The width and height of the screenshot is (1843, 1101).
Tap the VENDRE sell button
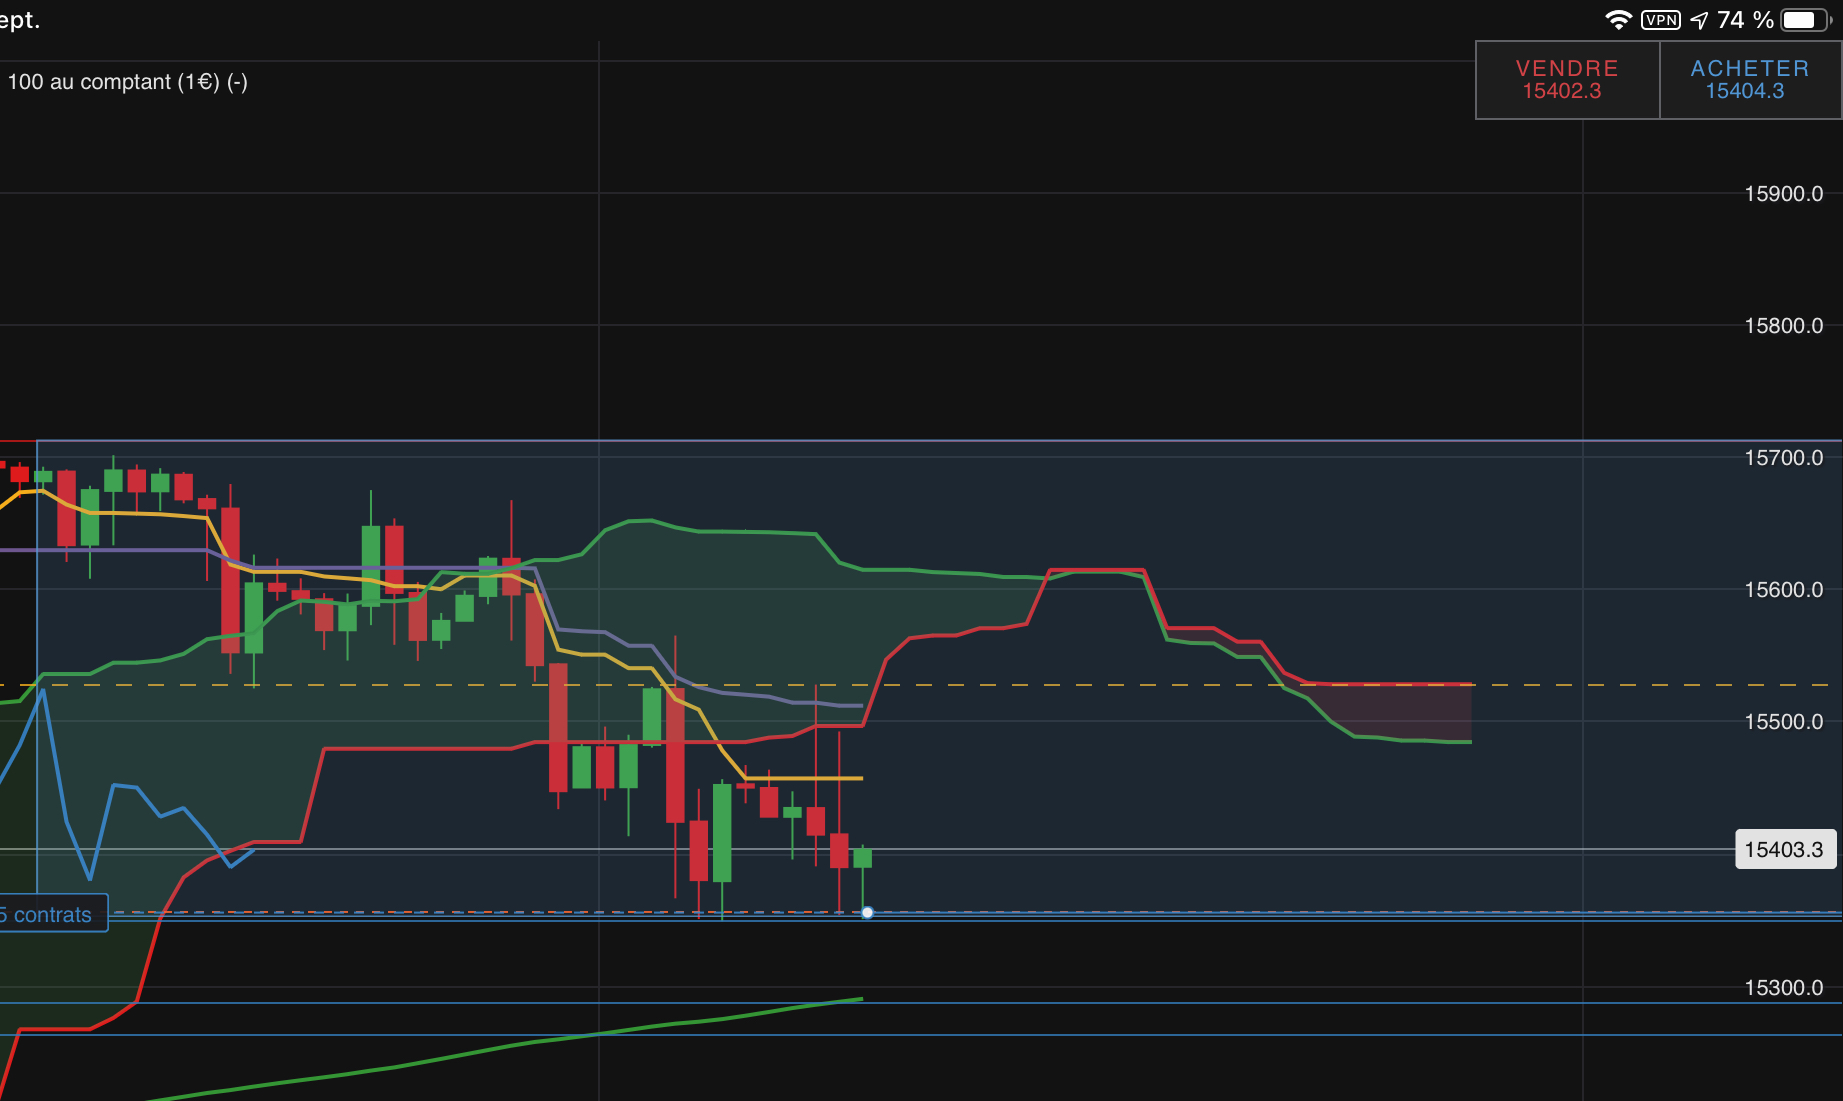(x=1566, y=80)
